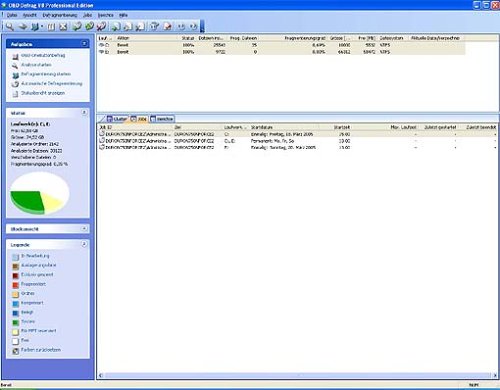Select the Permanent Mo, Fr, So job

298,141
